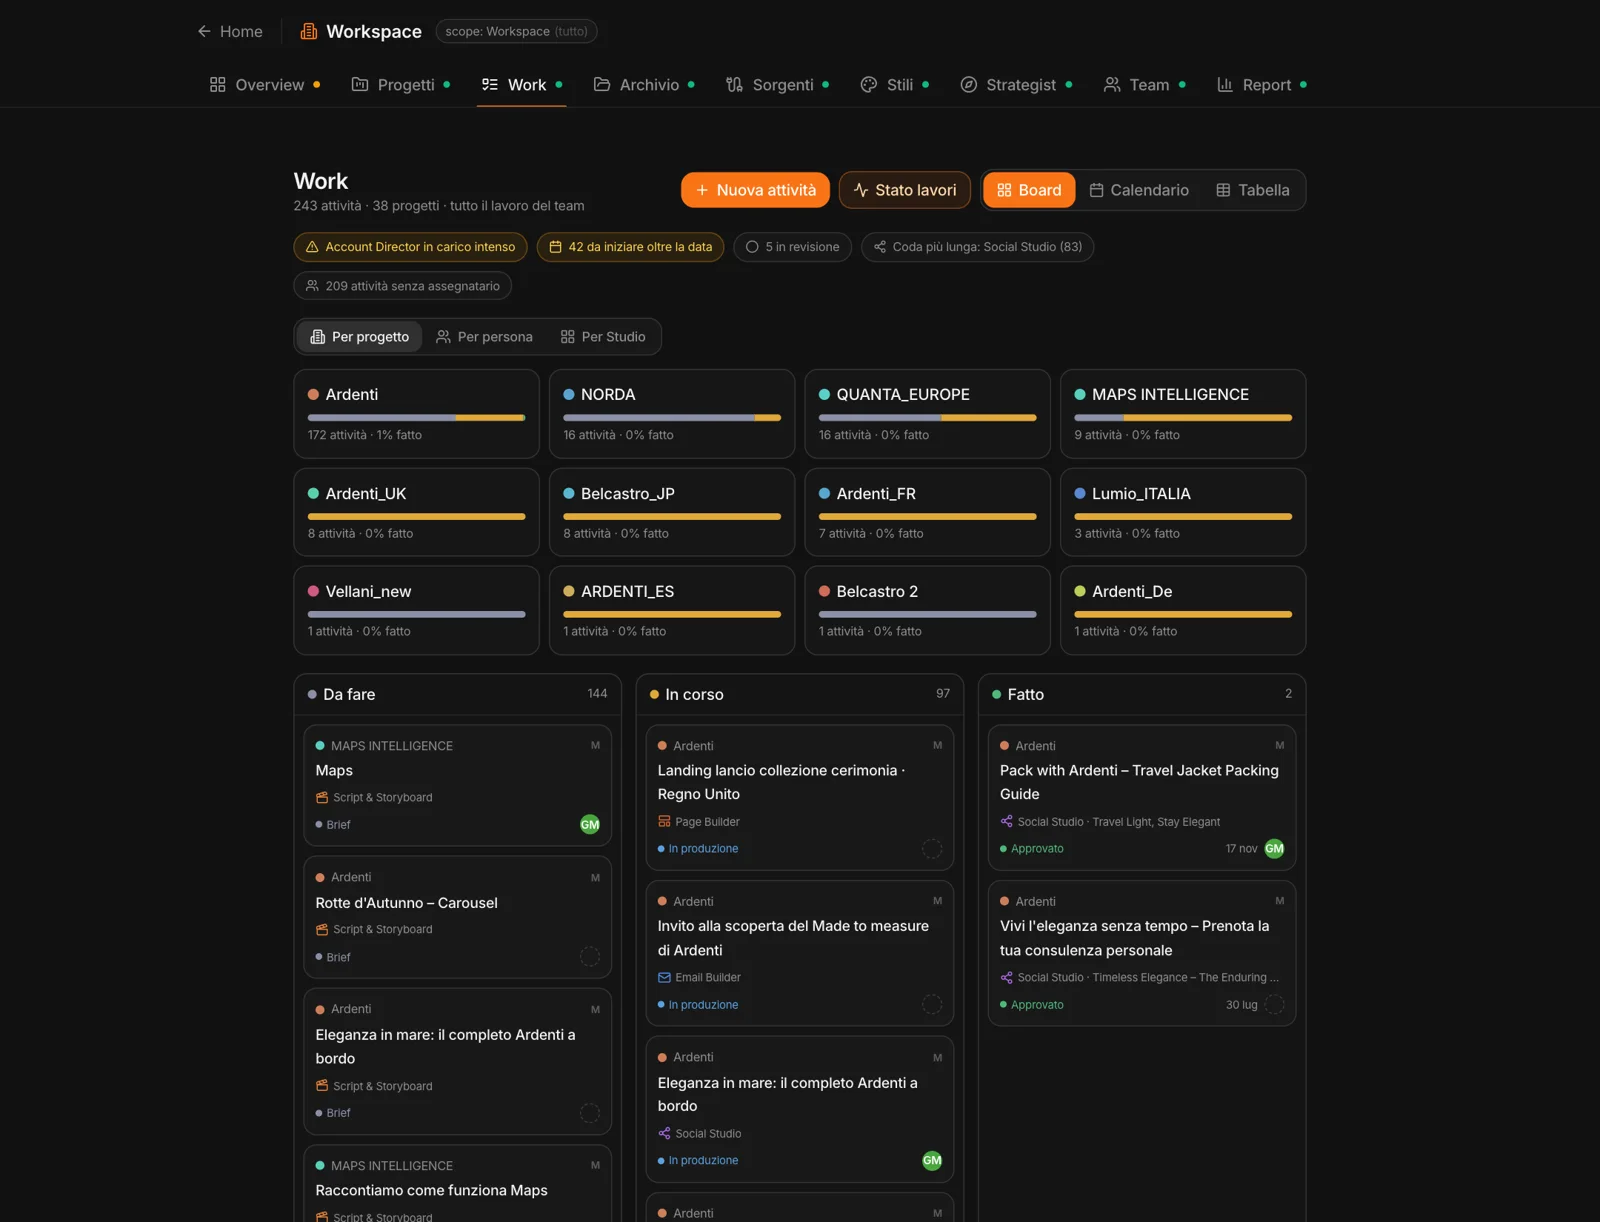Click the pink dot of Vellani_new
The width and height of the screenshot is (1600, 1222).
(x=313, y=591)
